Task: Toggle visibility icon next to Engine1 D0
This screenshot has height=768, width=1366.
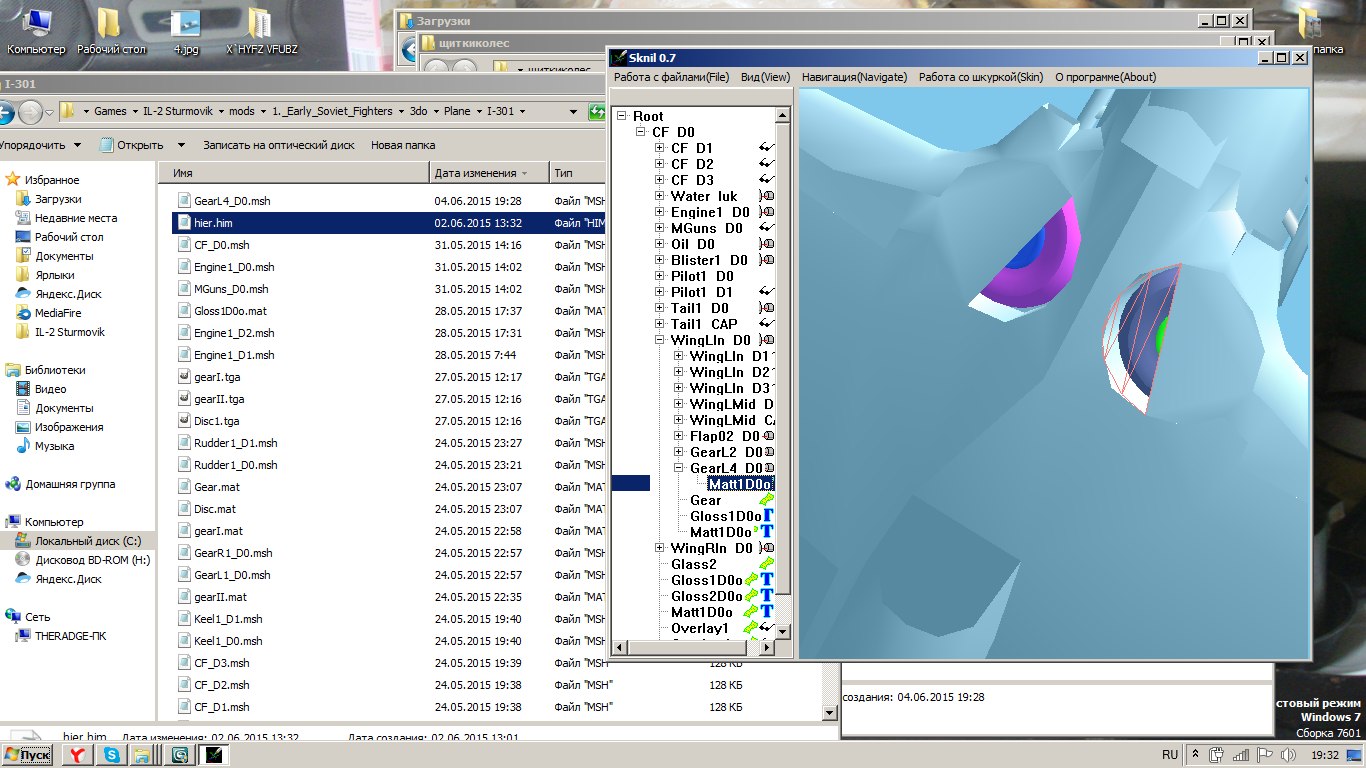Action: 767,212
